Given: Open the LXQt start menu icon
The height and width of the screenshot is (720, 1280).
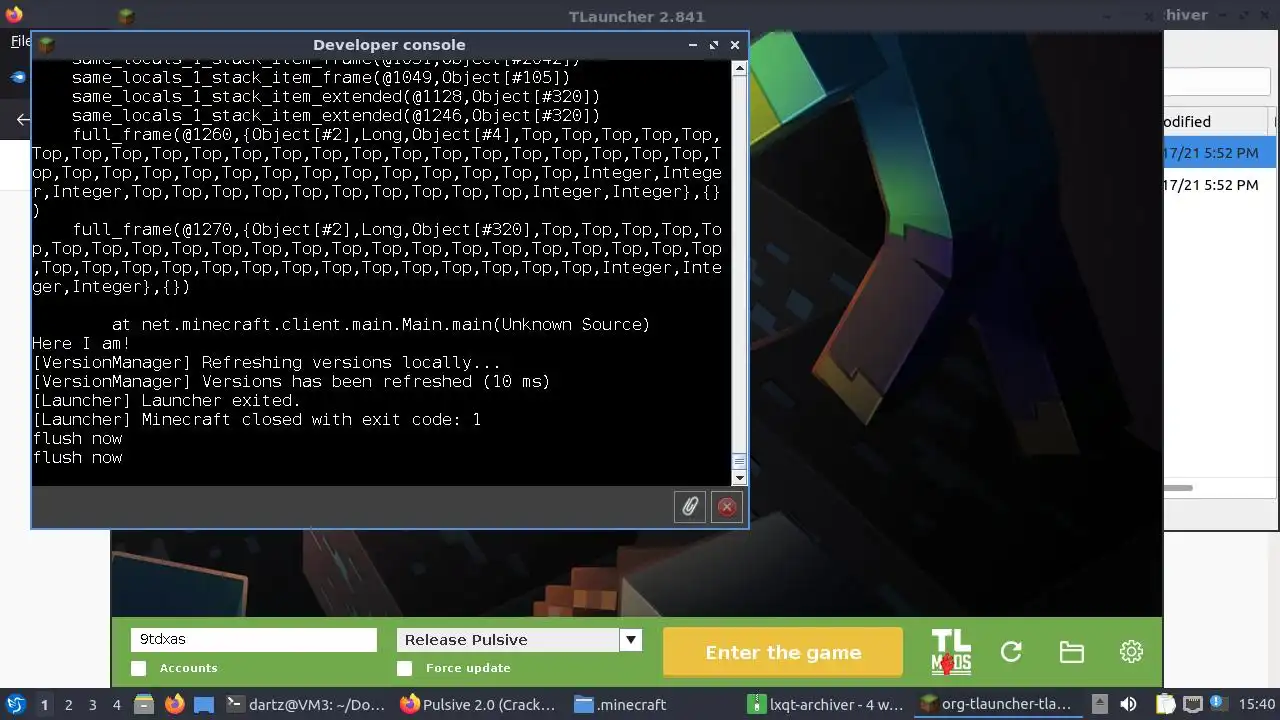Looking at the screenshot, I should pyautogui.click(x=15, y=704).
